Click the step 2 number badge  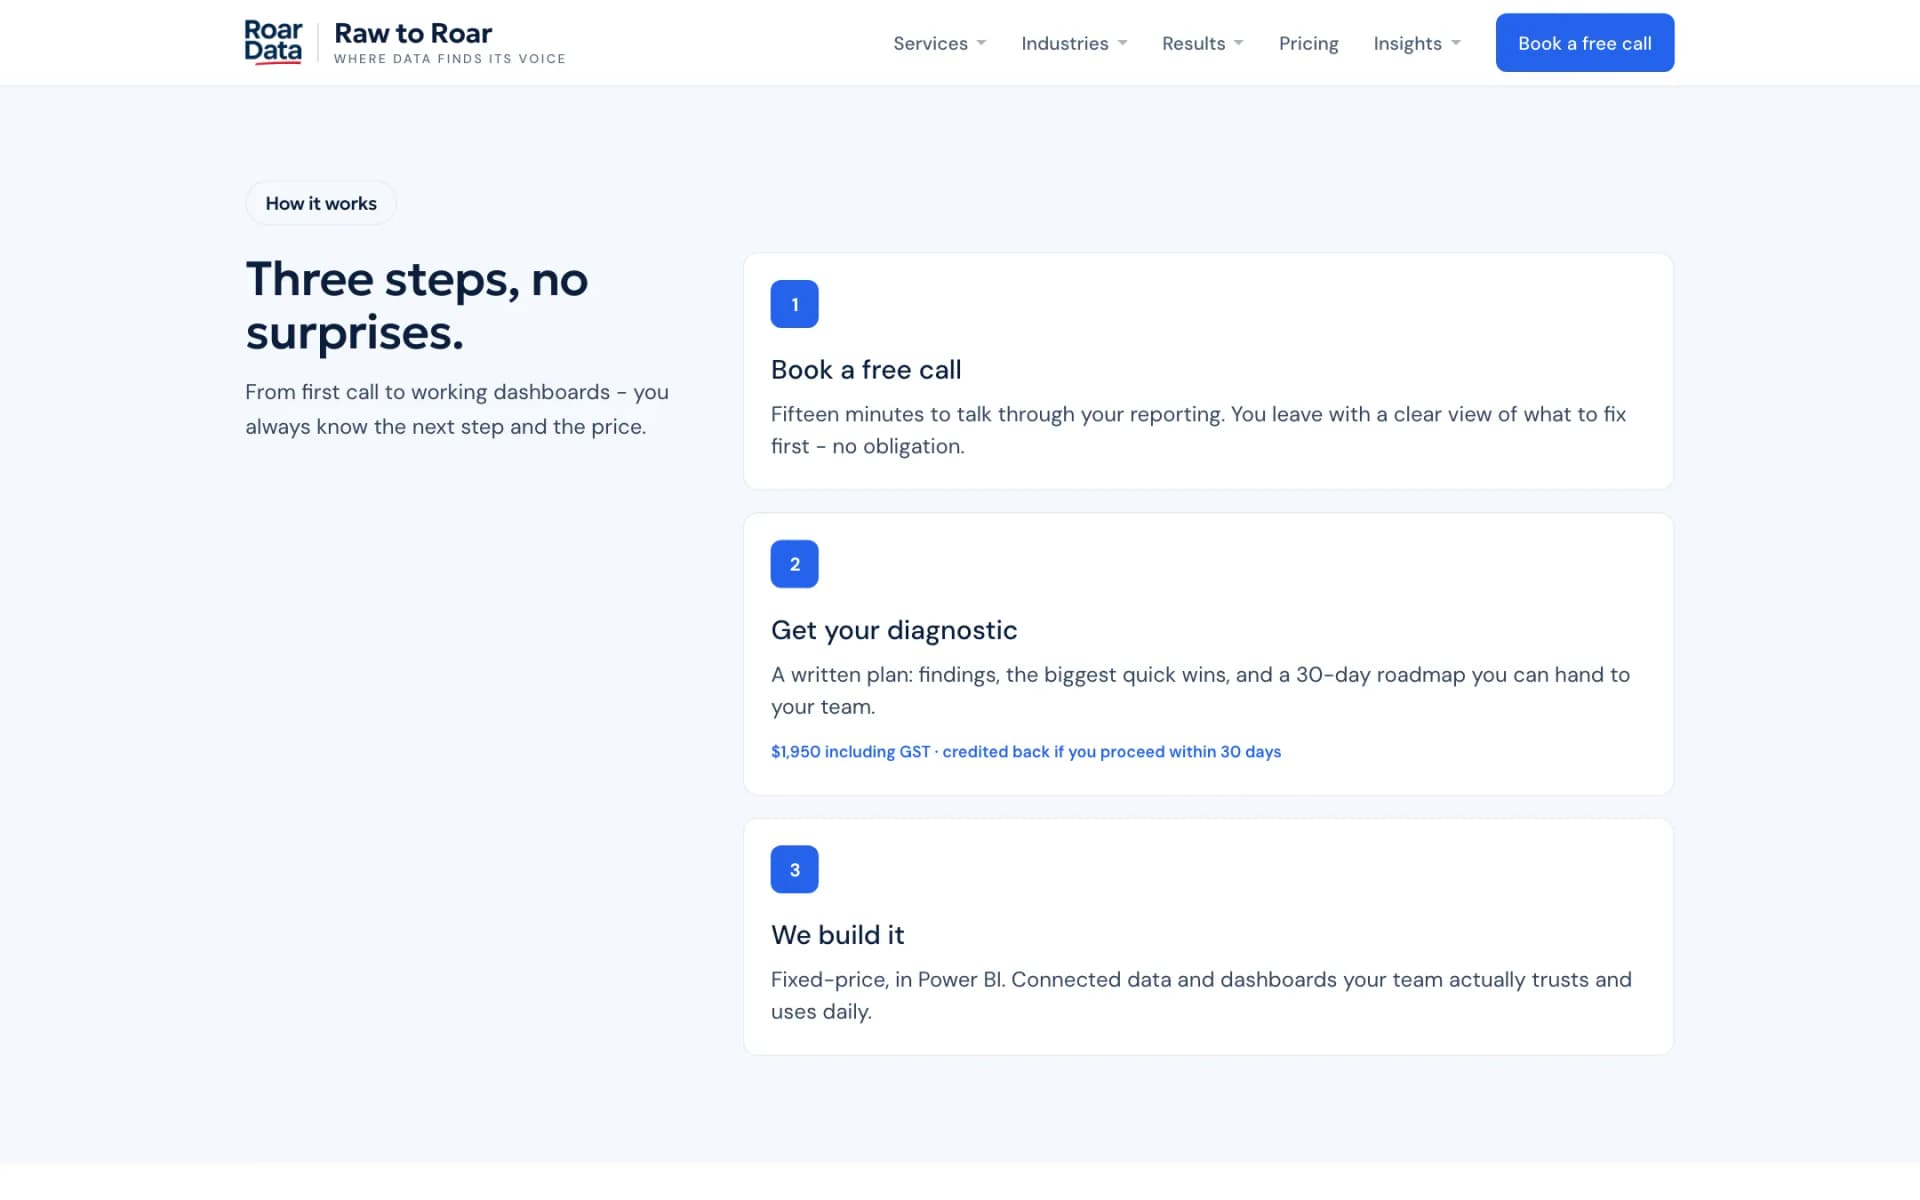pos(794,564)
